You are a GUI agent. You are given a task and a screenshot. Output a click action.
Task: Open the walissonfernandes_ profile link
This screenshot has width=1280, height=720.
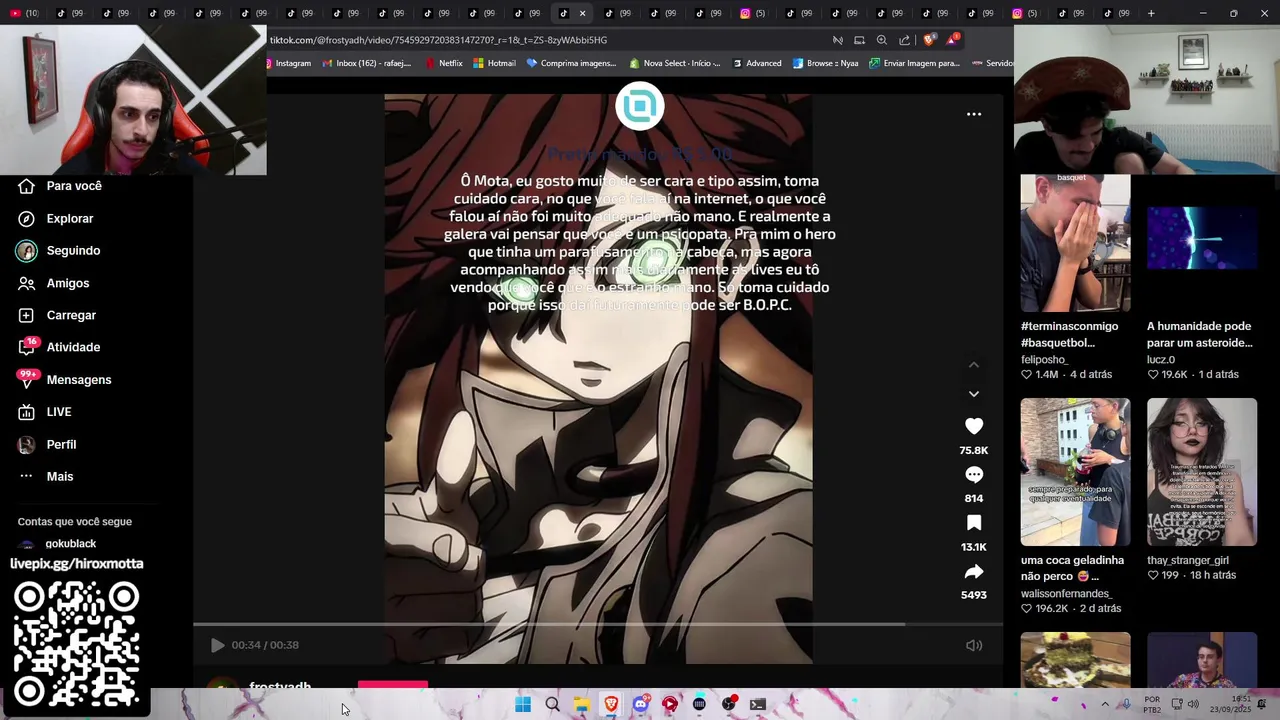[x=1066, y=593]
